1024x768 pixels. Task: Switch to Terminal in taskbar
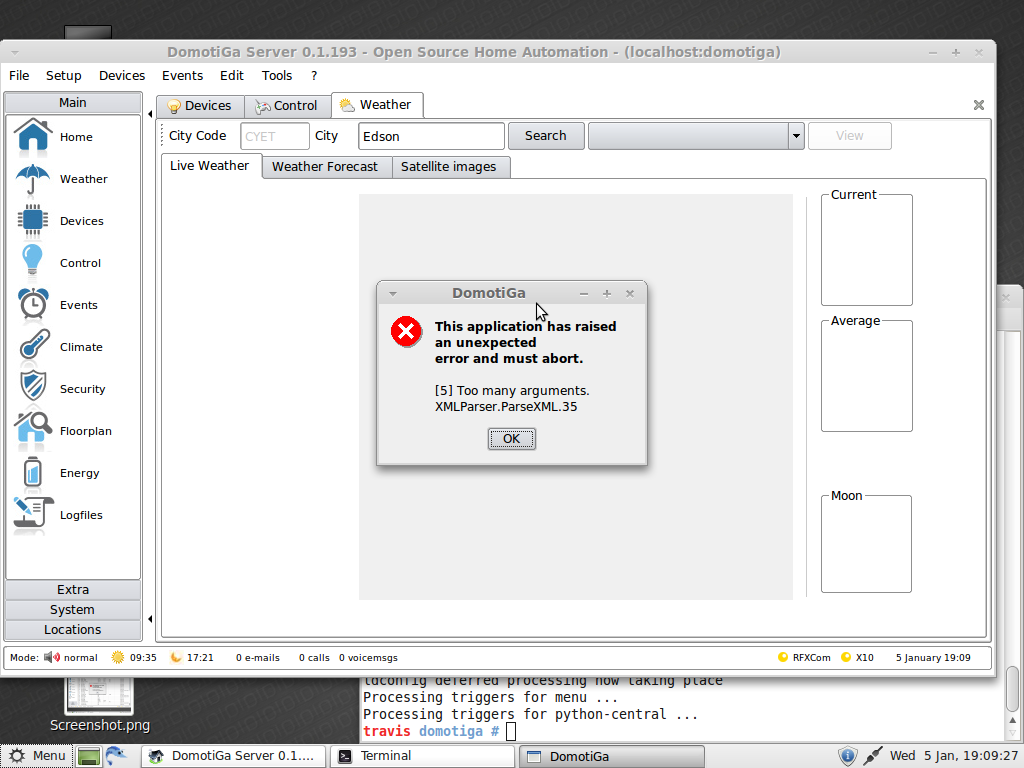(x=423, y=756)
